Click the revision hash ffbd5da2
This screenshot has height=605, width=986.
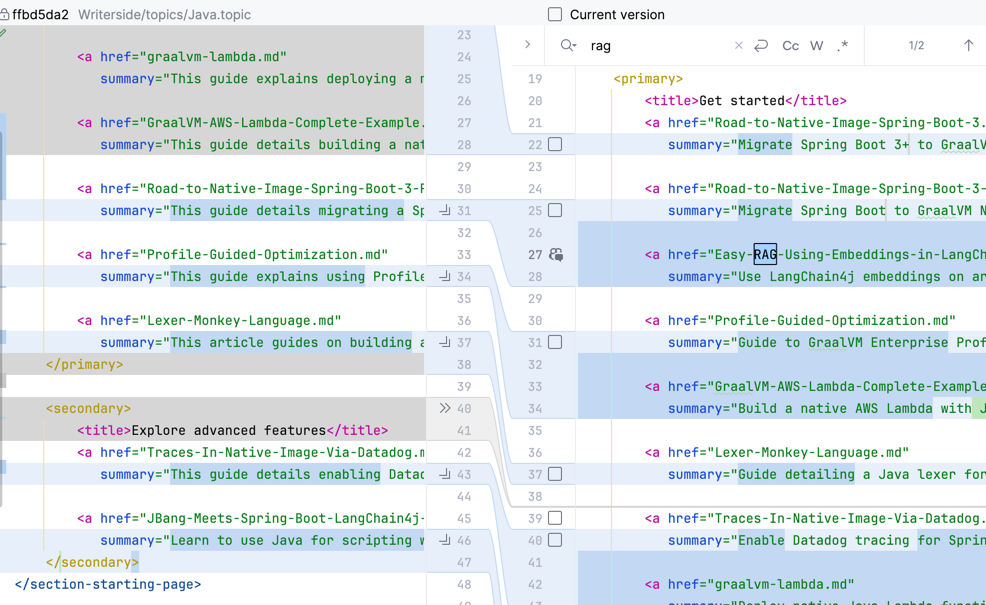[x=40, y=14]
